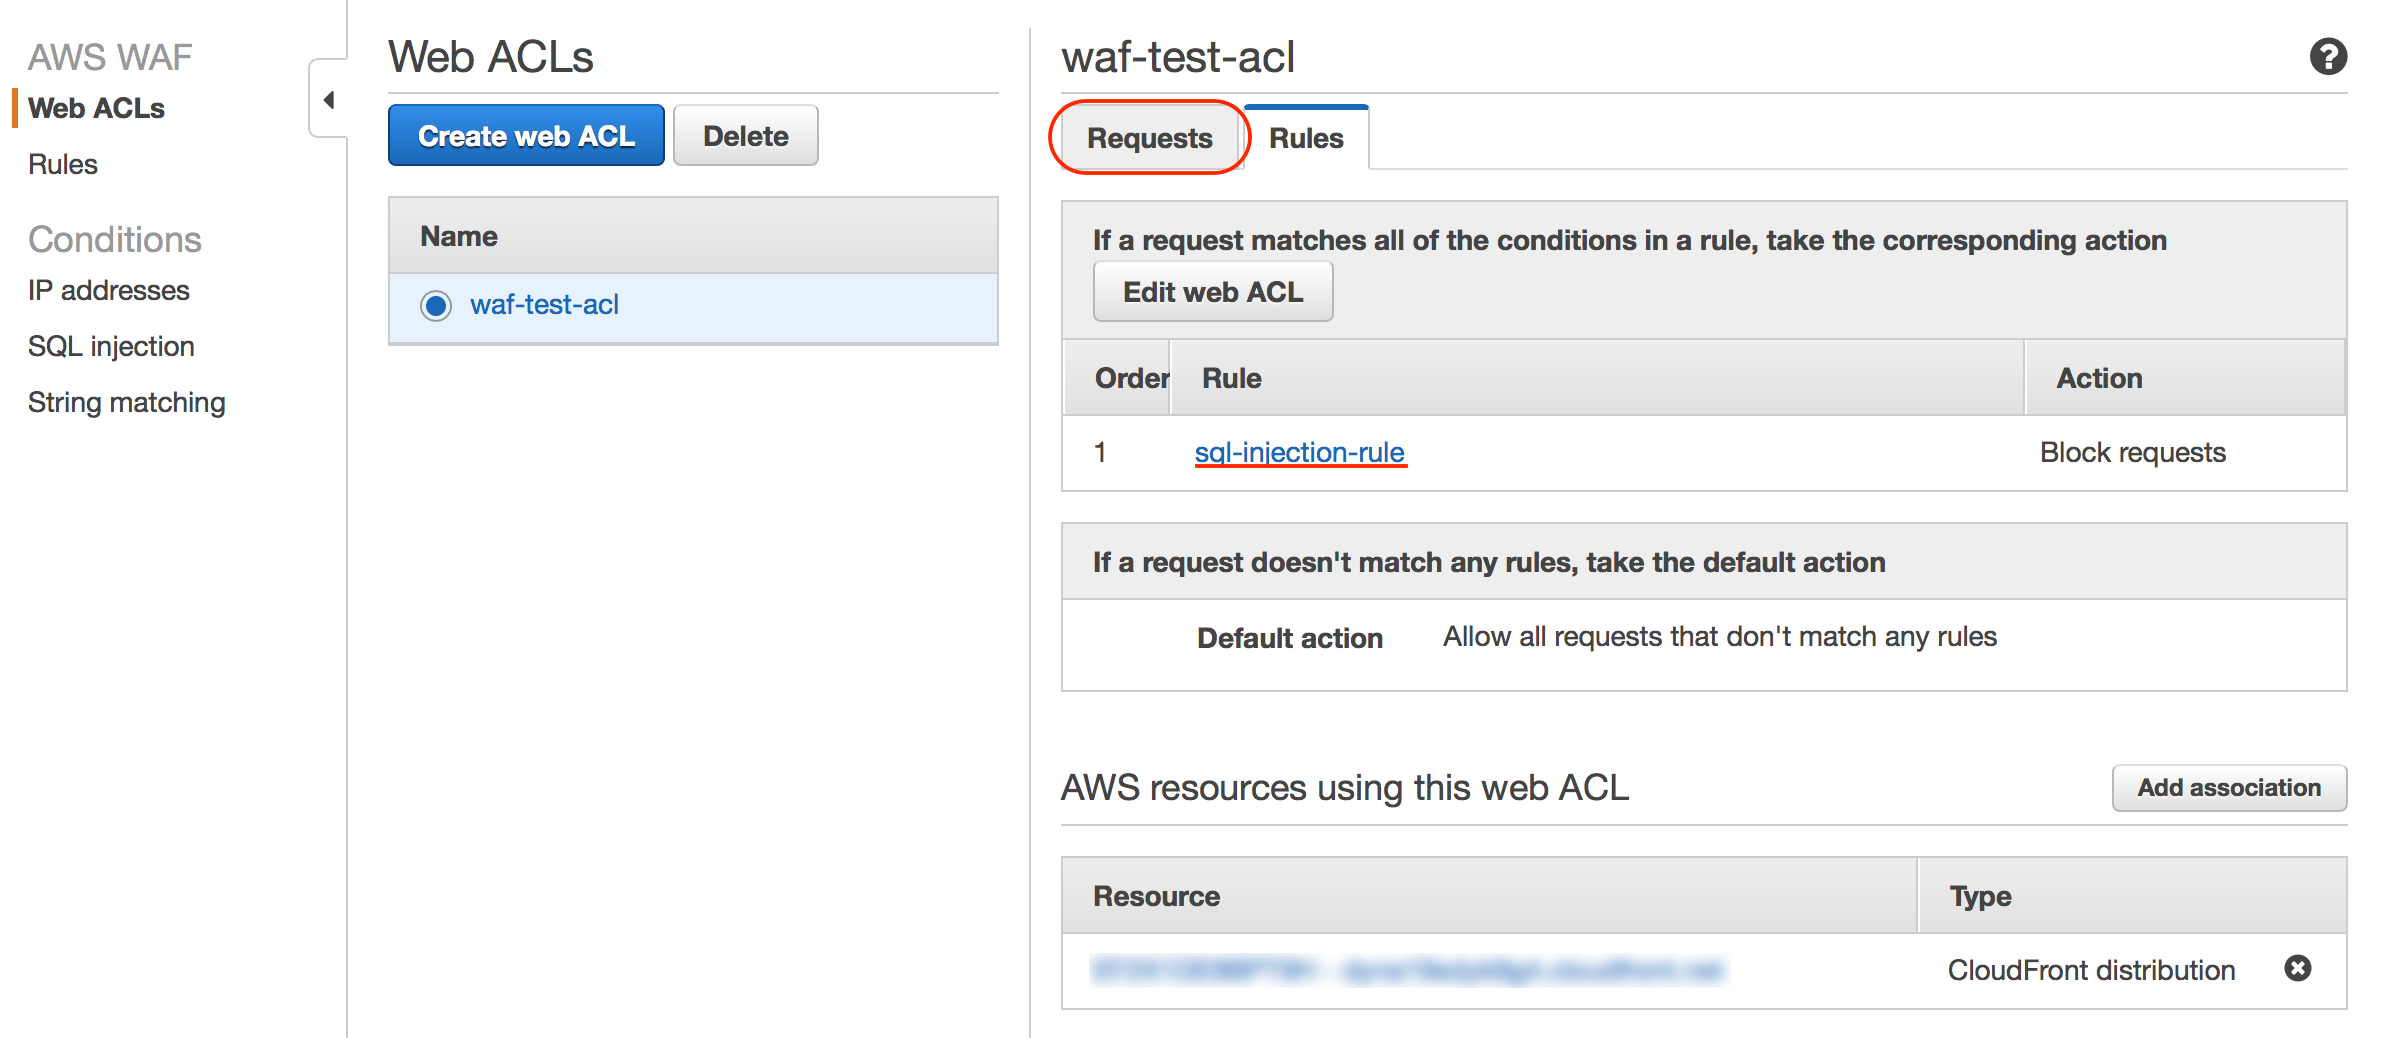Click the Add association button
Image resolution: width=2392 pixels, height=1038 pixels.
point(2229,788)
